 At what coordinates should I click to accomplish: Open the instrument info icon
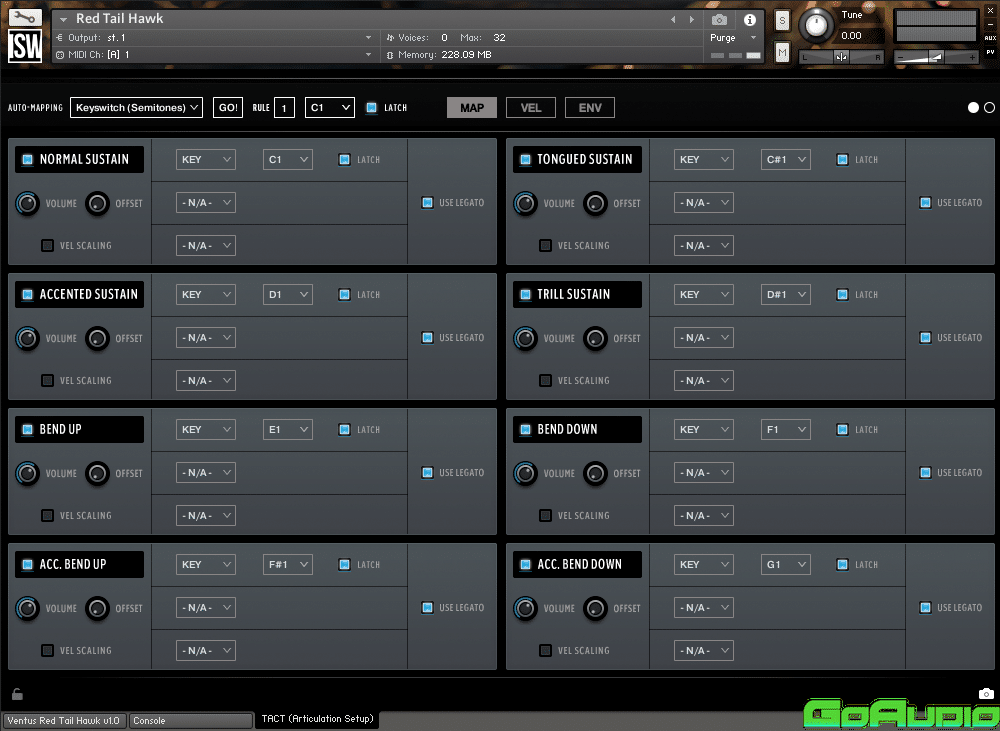[749, 19]
